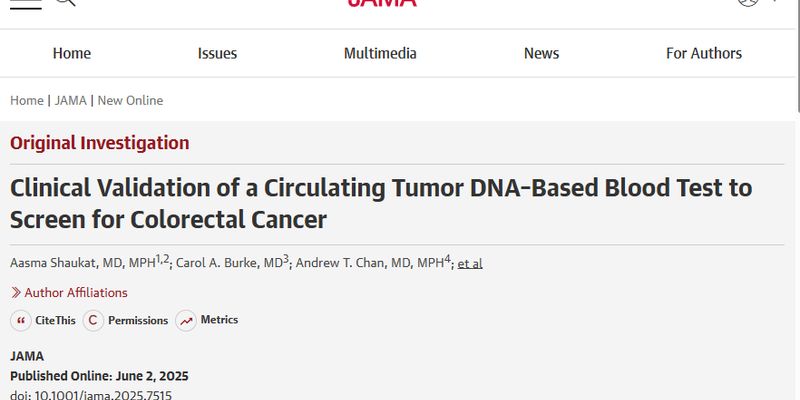The height and width of the screenshot is (400, 800).
Task: Open site search magnifier icon
Action: 65,2
